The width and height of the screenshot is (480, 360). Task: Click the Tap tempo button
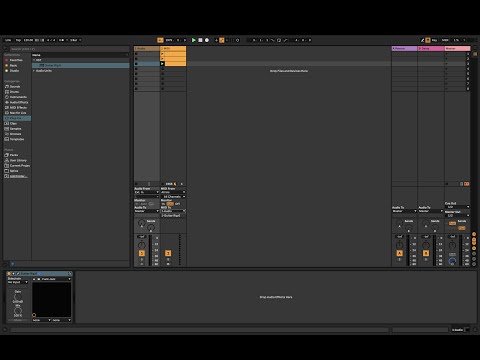coord(18,40)
